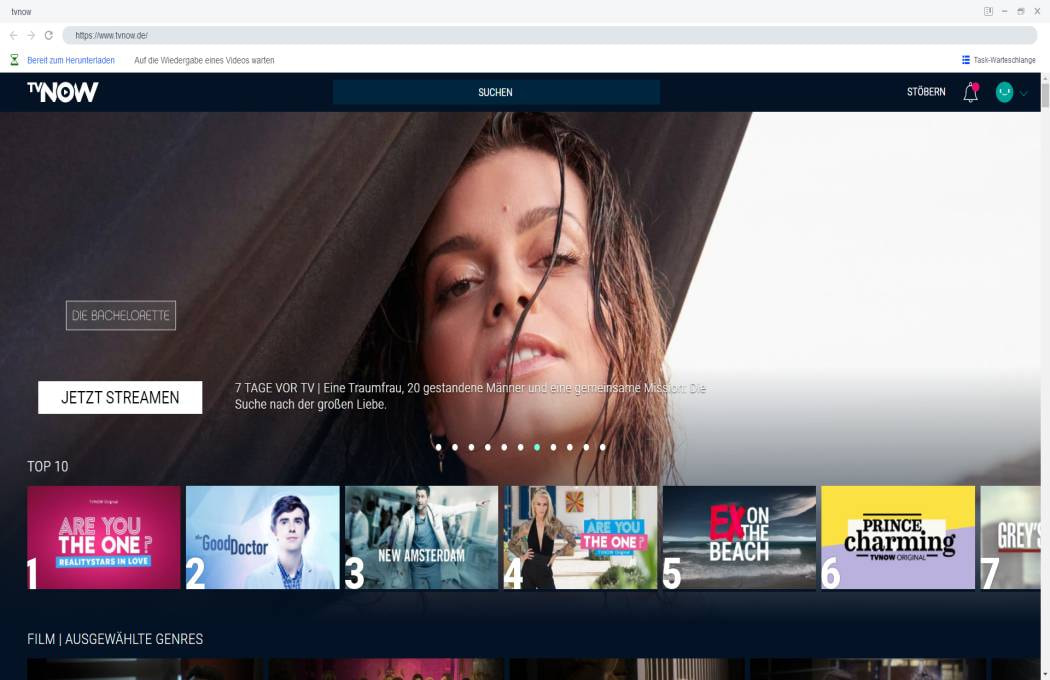Click the JETZT STREAMEN button
The image size is (1050, 680).
(120, 397)
